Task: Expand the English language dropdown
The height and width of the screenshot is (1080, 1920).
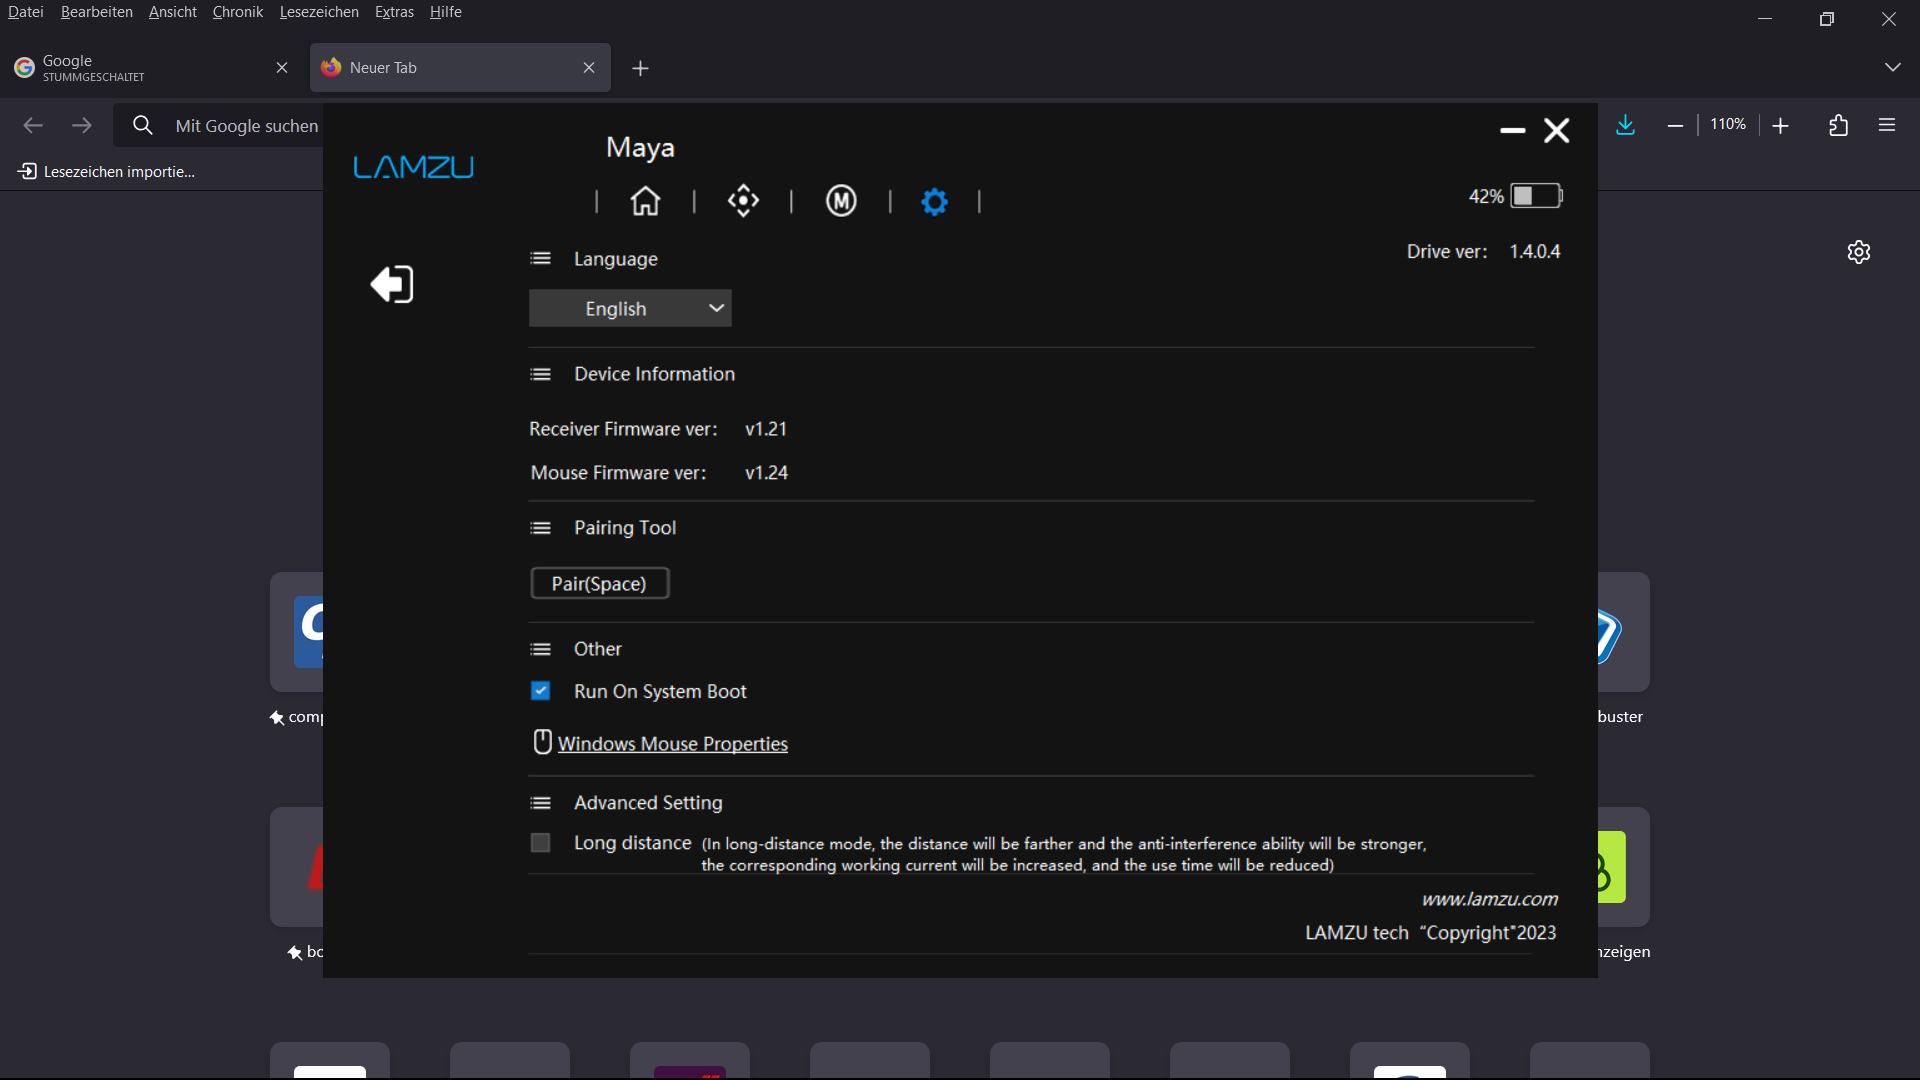Action: pyautogui.click(x=630, y=308)
